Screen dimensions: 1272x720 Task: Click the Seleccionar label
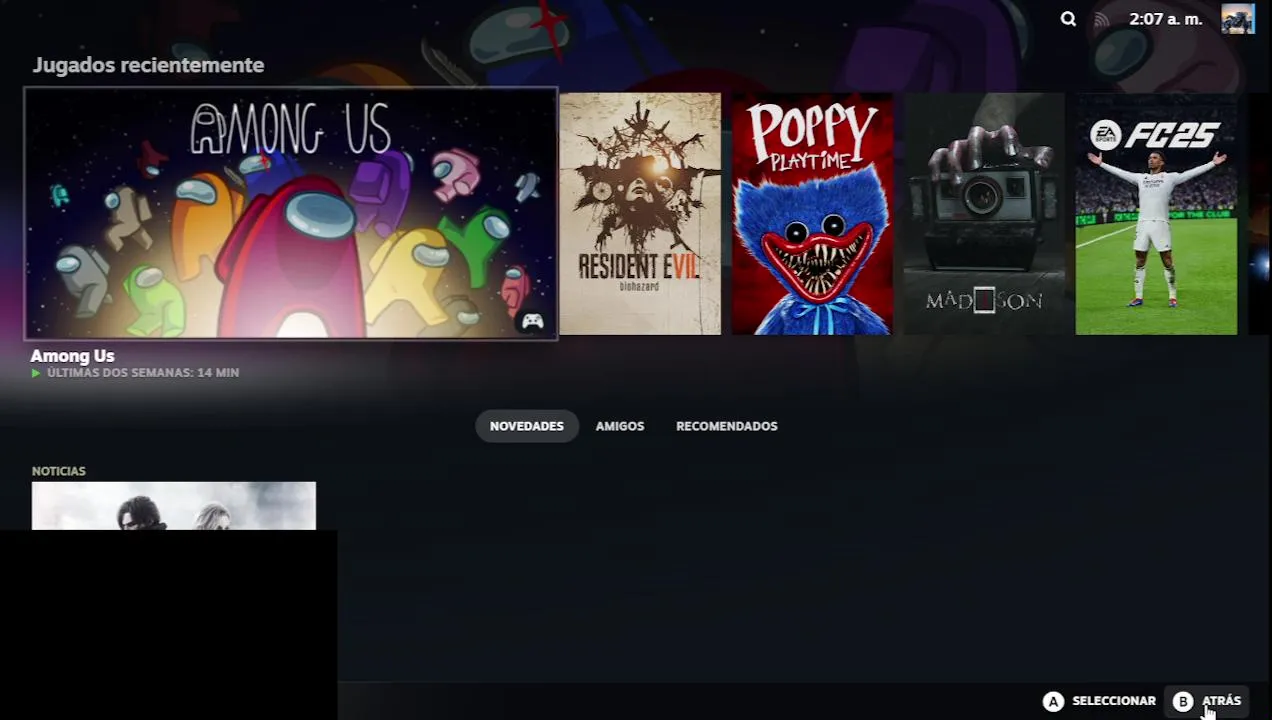(1114, 701)
